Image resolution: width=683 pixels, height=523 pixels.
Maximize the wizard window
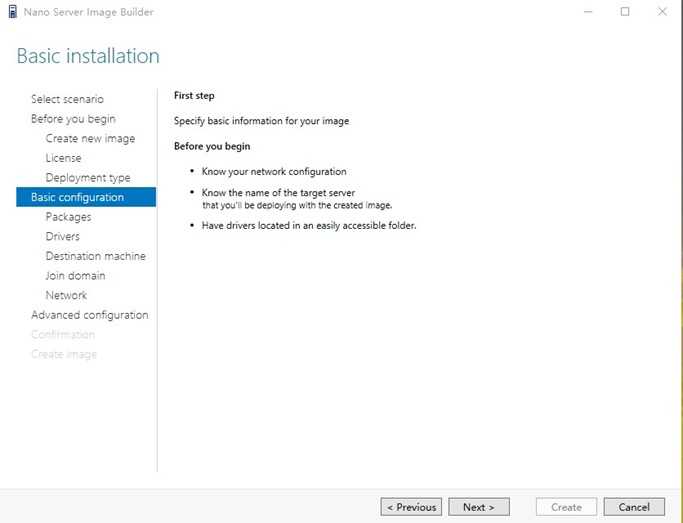click(625, 12)
